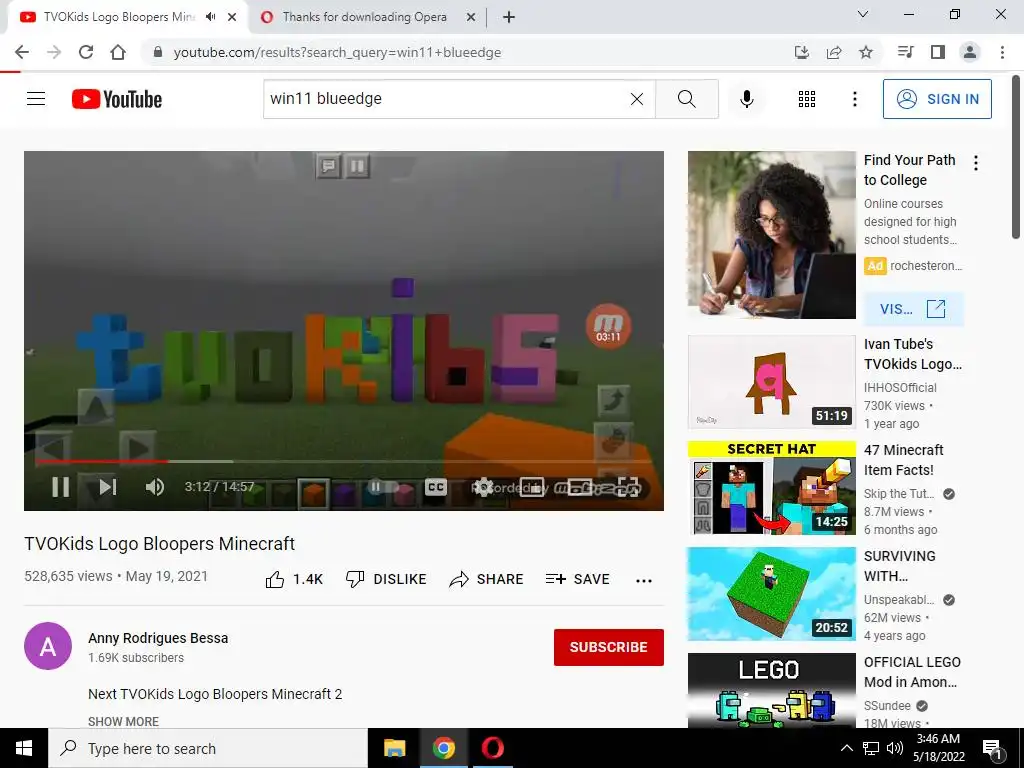Open media controls icon in Chrome toolbar
Screen dimensions: 1024x768
pyautogui.click(x=906, y=52)
